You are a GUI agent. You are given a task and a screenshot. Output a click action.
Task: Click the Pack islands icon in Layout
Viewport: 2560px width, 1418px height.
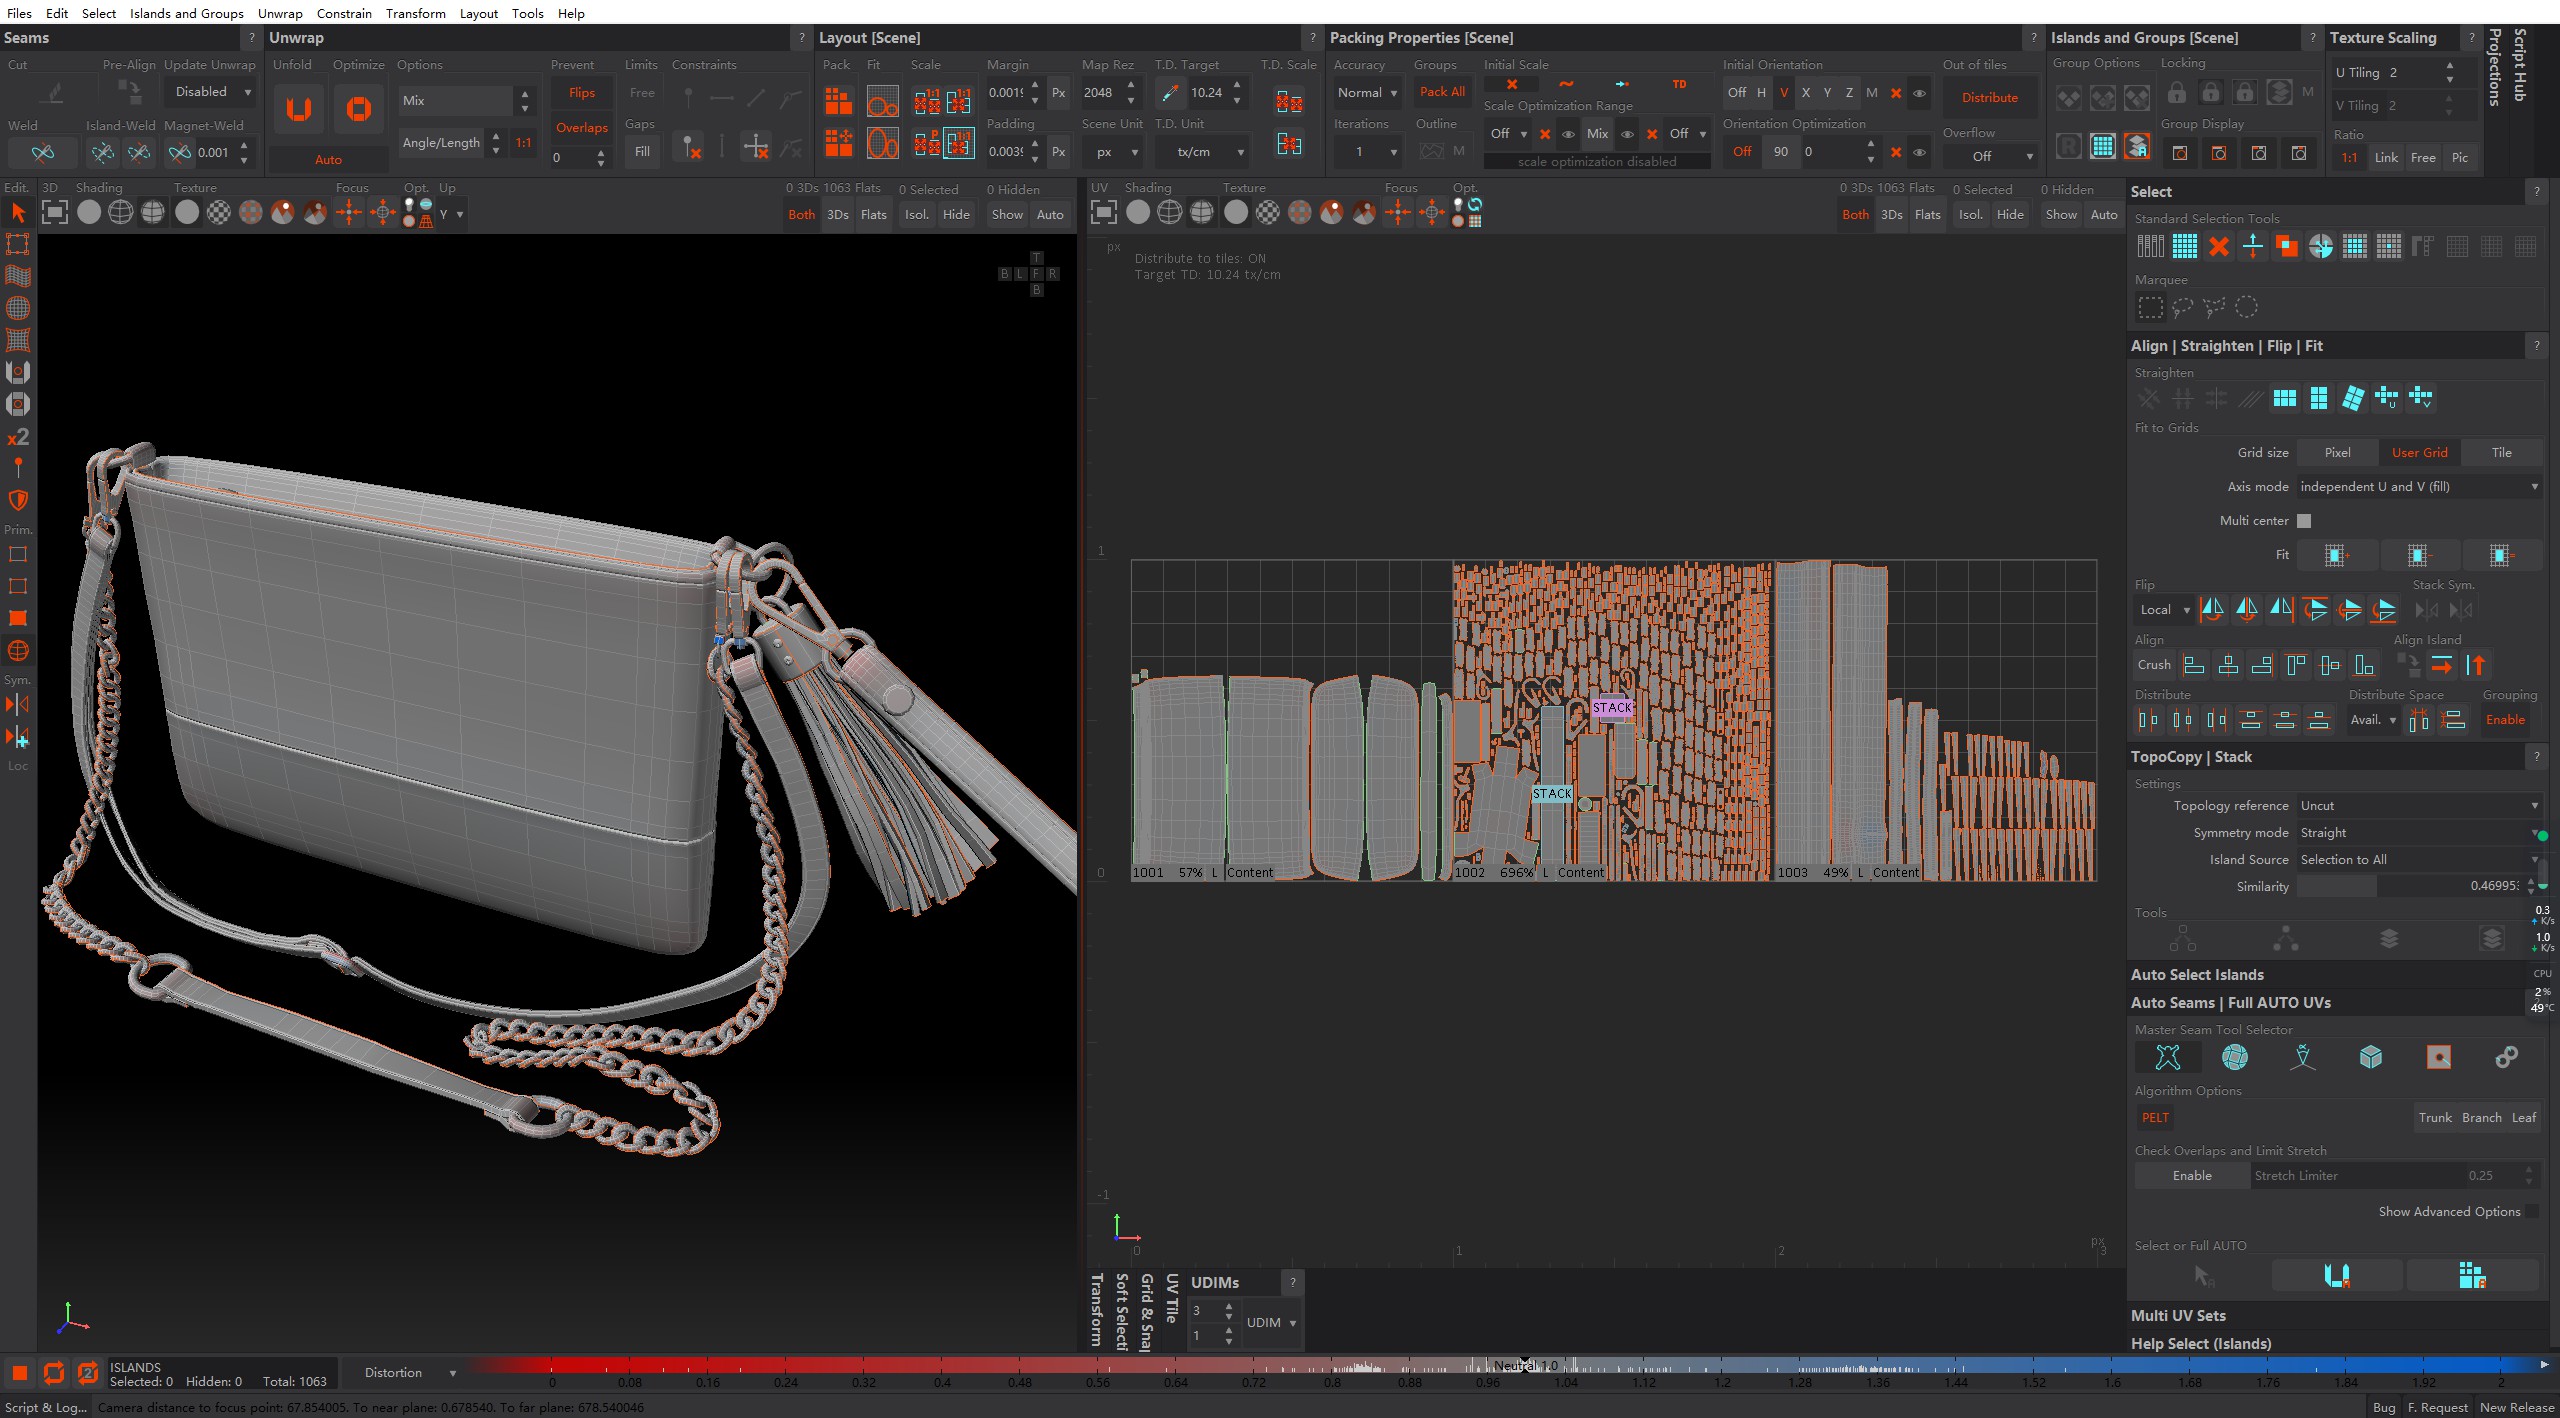point(838,101)
